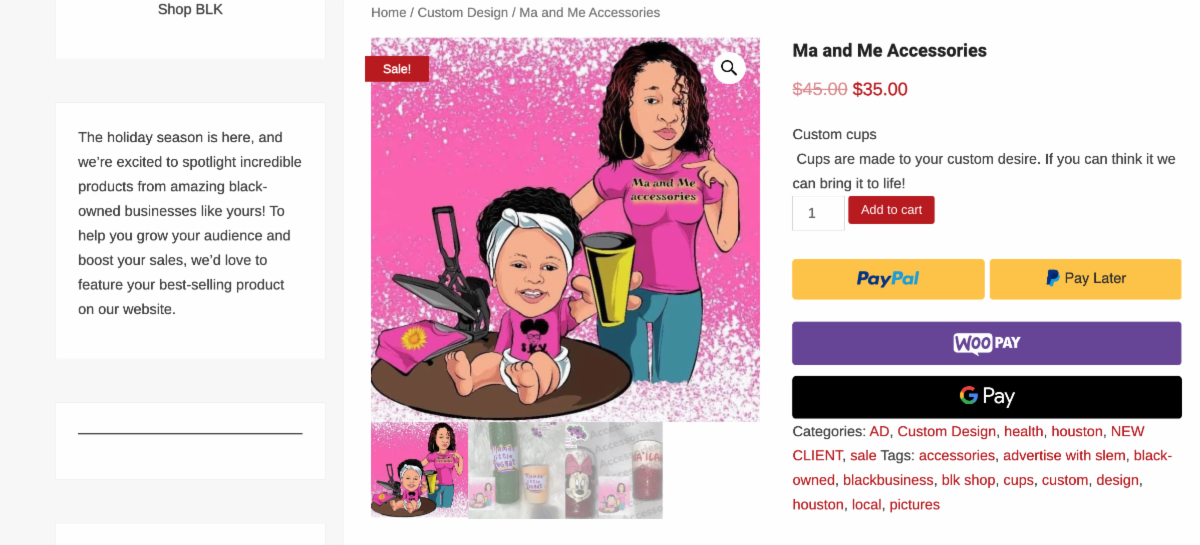
Task: Check out with Google Pay
Action: (x=987, y=396)
